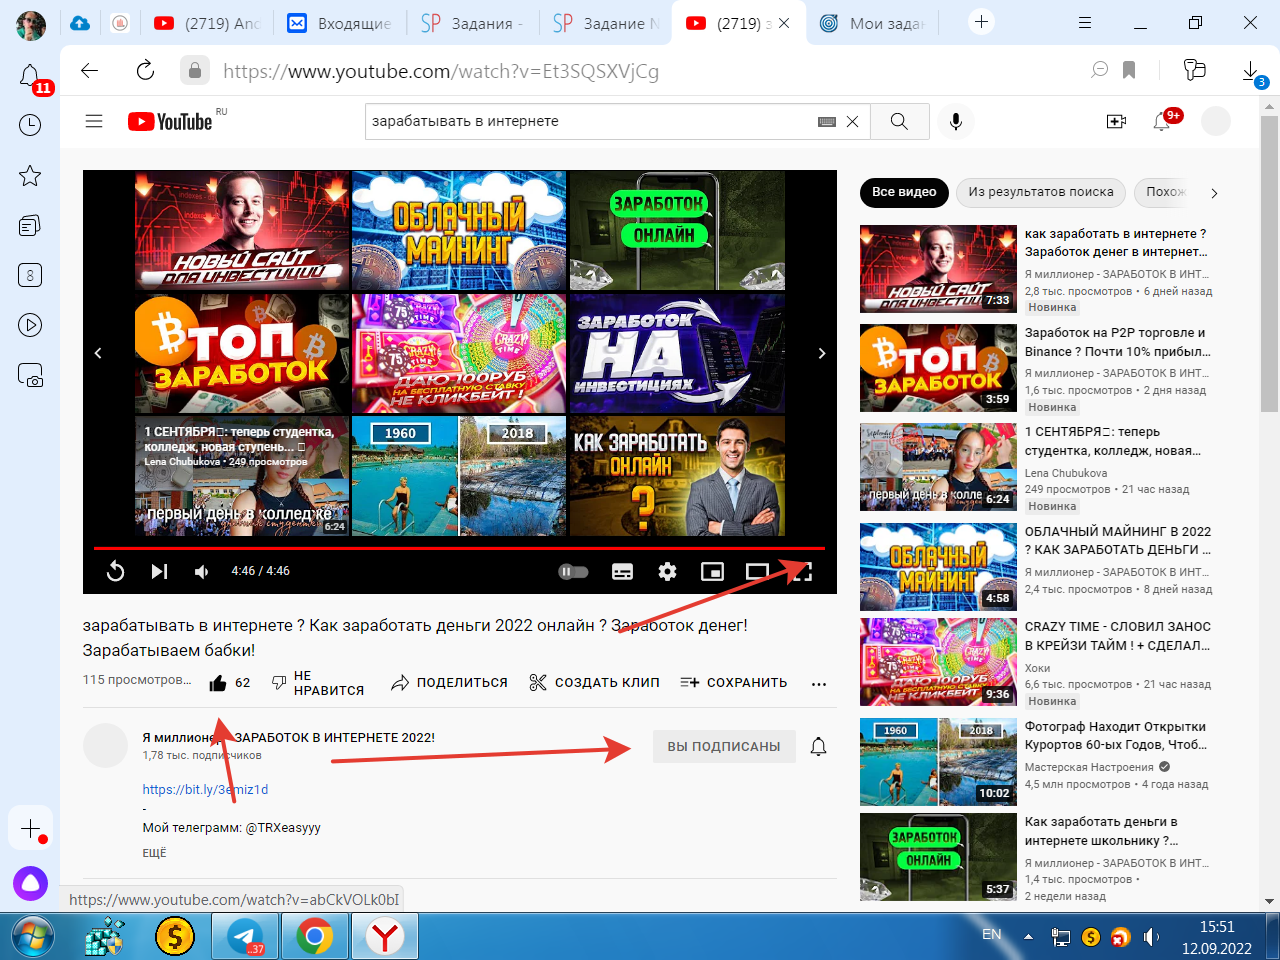The image size is (1280, 960).
Task: Select Из результатов поиска chip
Action: [1041, 192]
